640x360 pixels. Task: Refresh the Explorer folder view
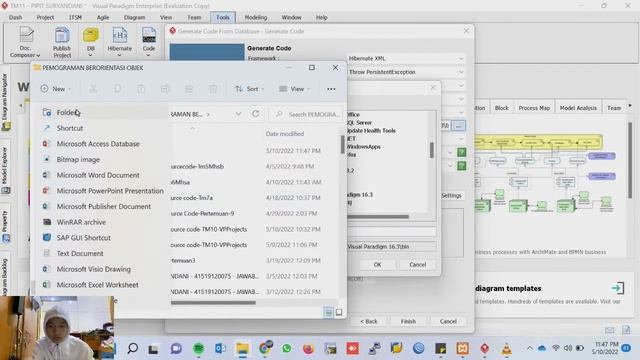pyautogui.click(x=256, y=114)
